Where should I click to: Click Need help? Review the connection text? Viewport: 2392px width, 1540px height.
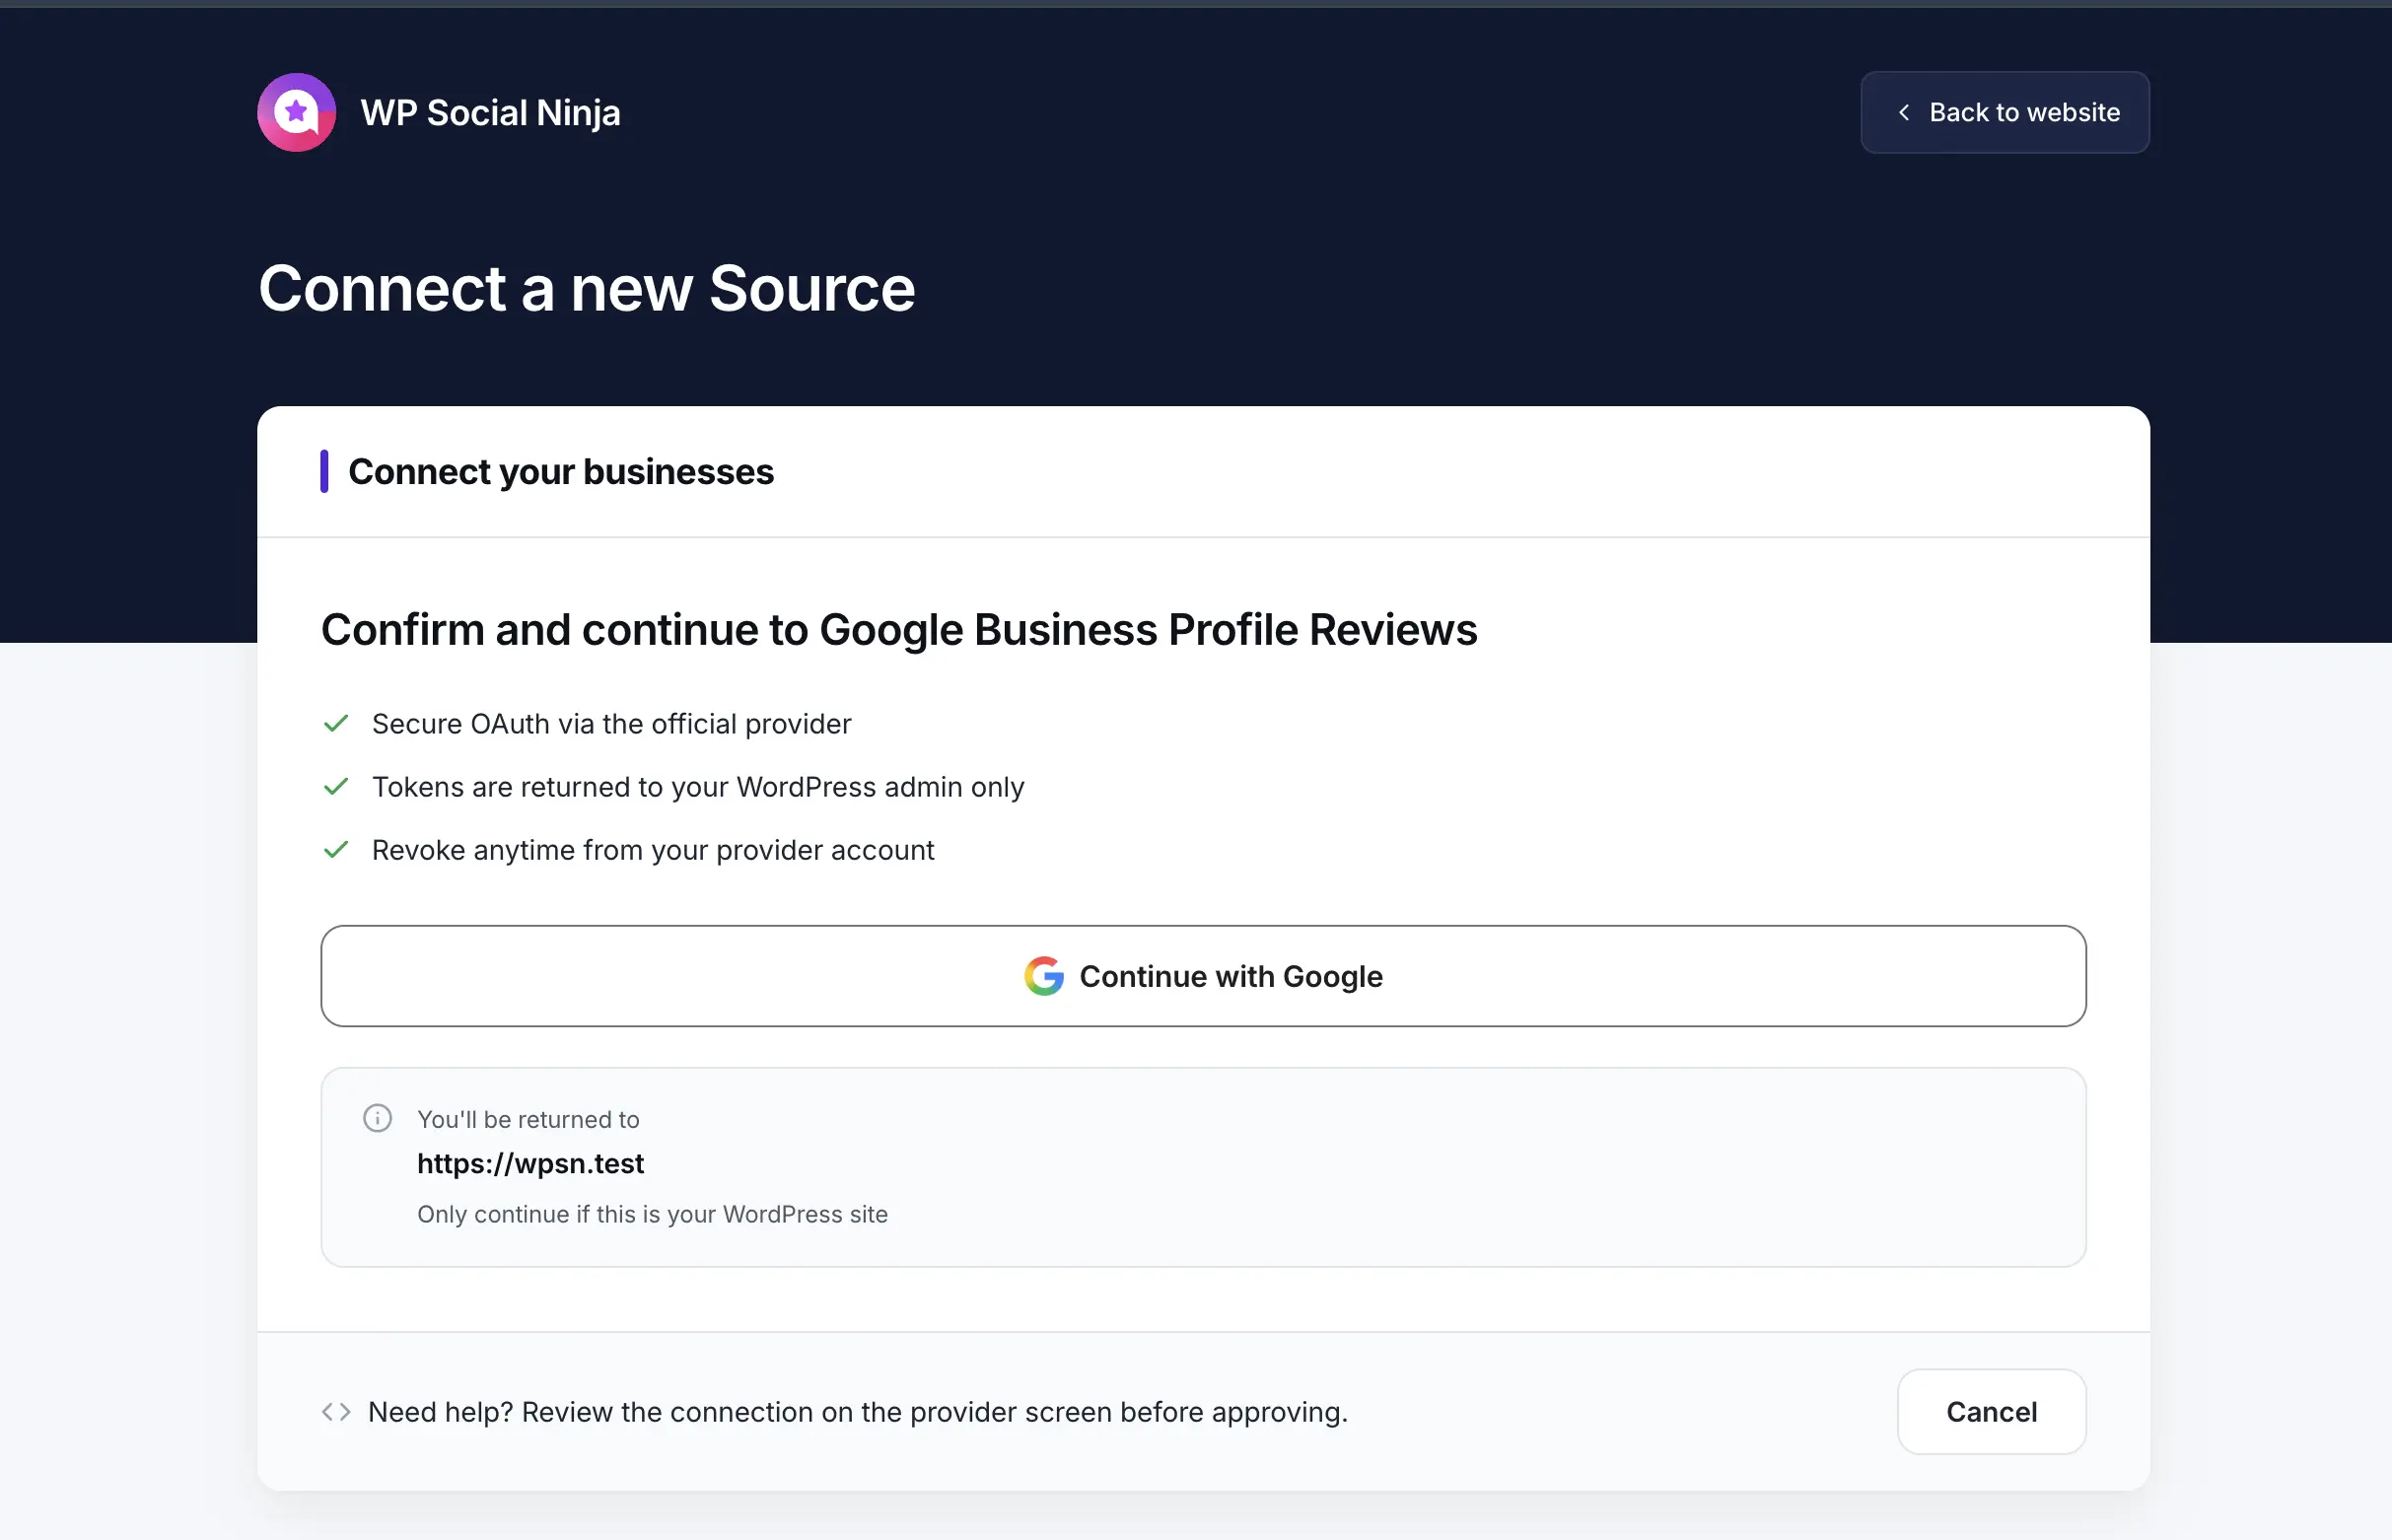pyautogui.click(x=858, y=1412)
